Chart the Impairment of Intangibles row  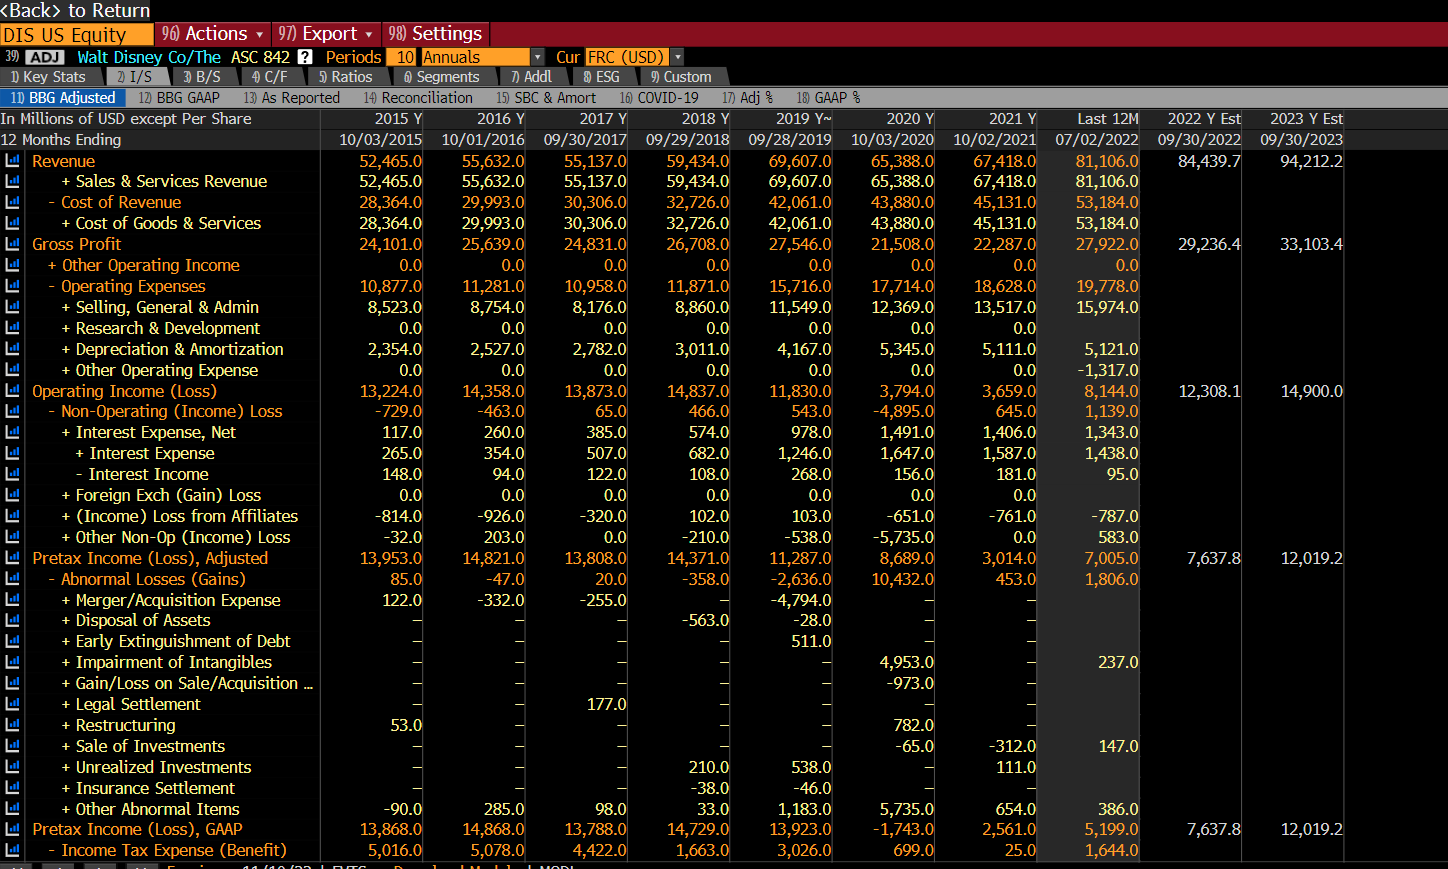pyautogui.click(x=12, y=662)
